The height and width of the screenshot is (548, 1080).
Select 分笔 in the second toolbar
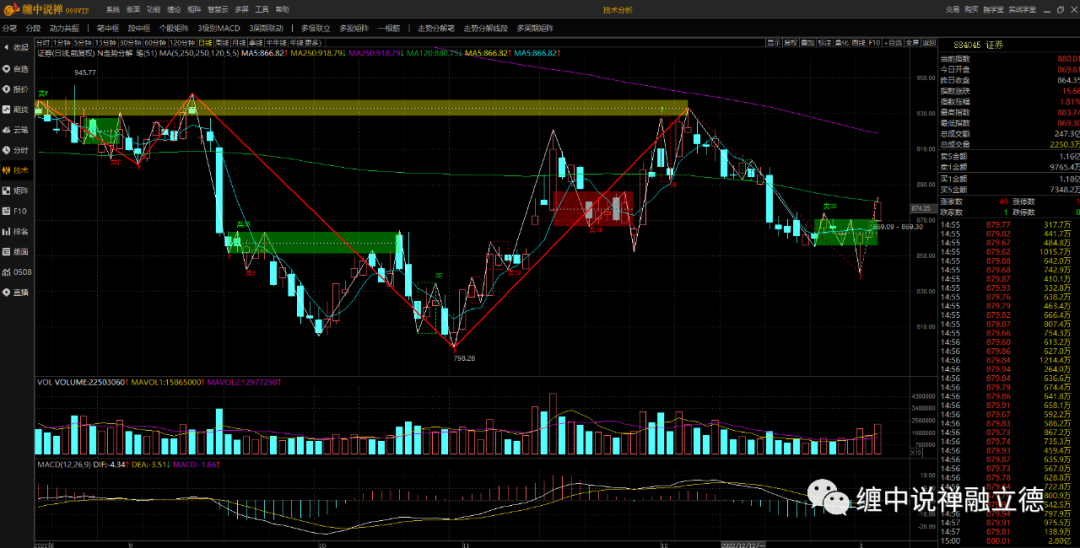pyautogui.click(x=10, y=28)
